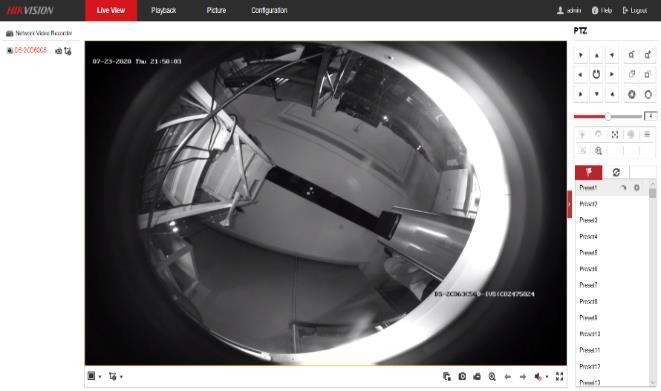Pan camera up with PTZ arrow
This screenshot has width=661, height=391.
tap(596, 55)
